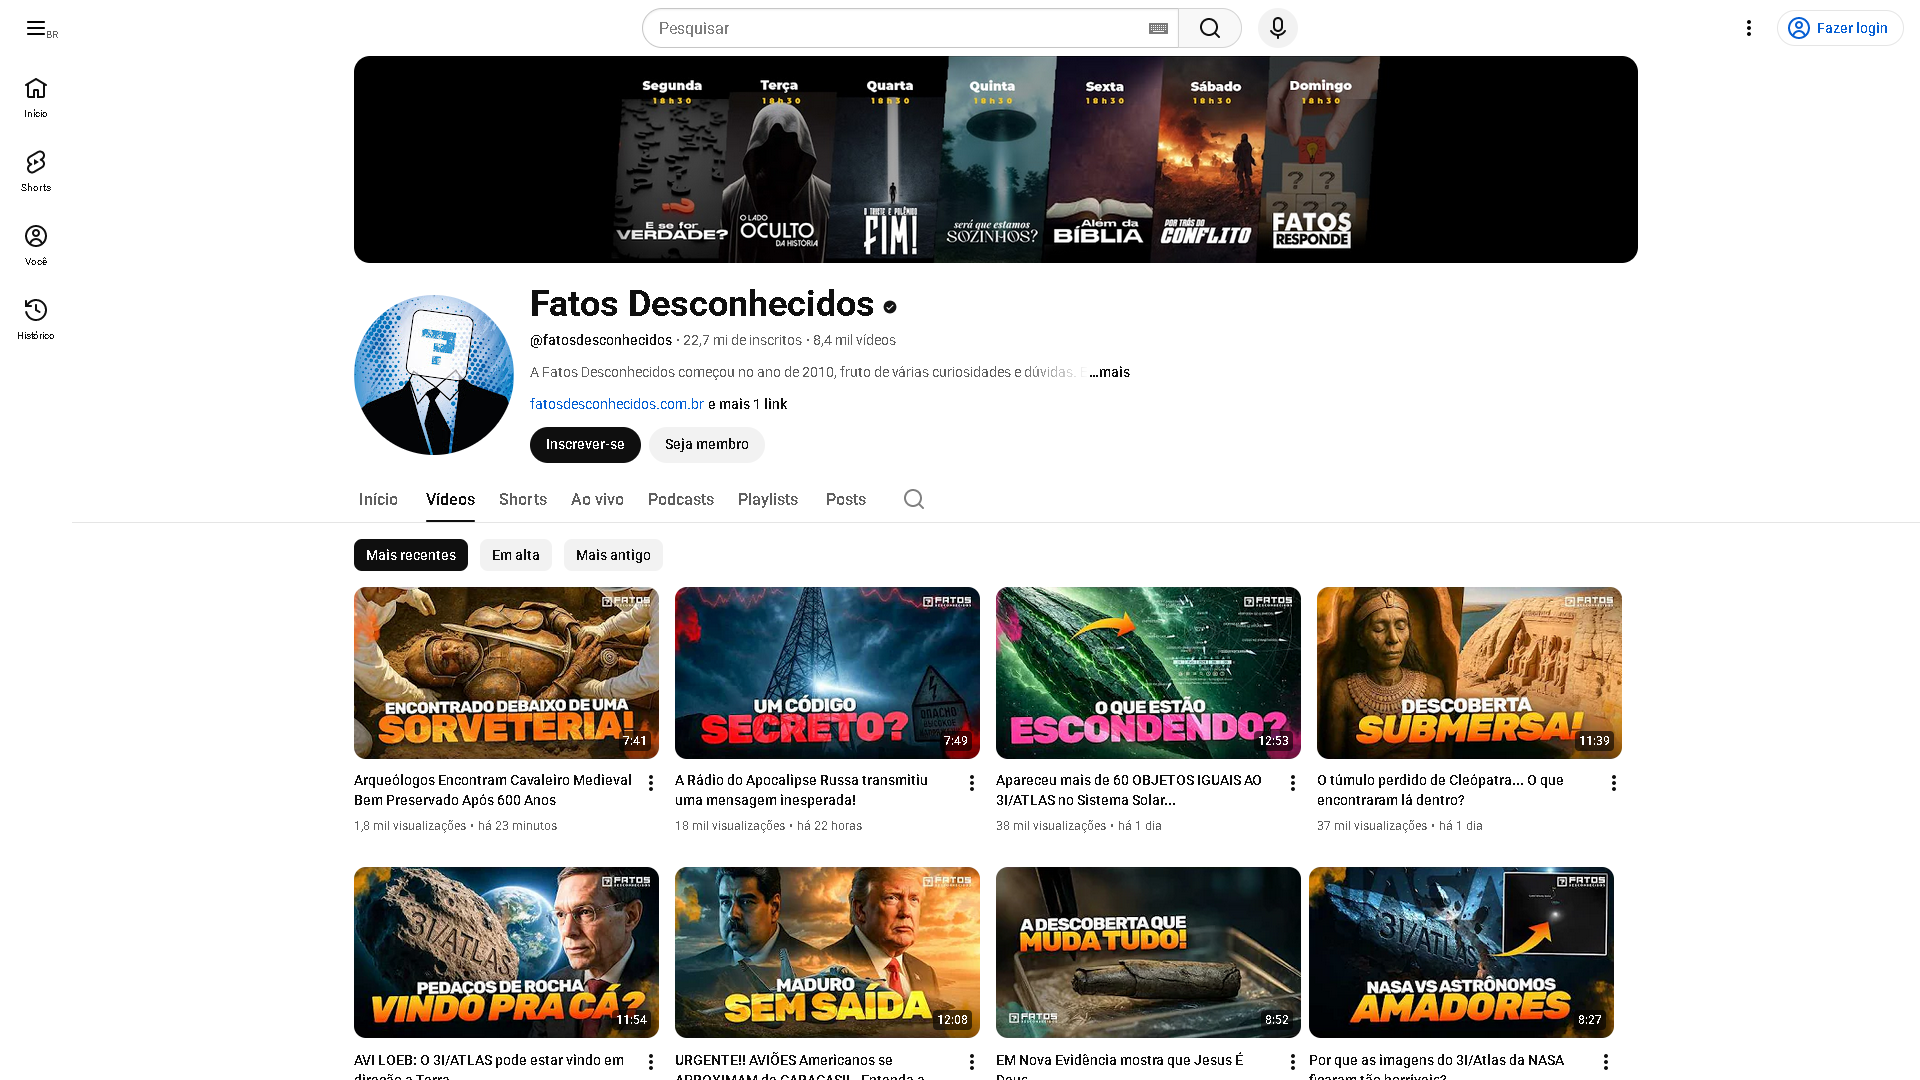This screenshot has width=1920, height=1080.
Task: Select the Em alta filter chip
Action: tap(515, 555)
